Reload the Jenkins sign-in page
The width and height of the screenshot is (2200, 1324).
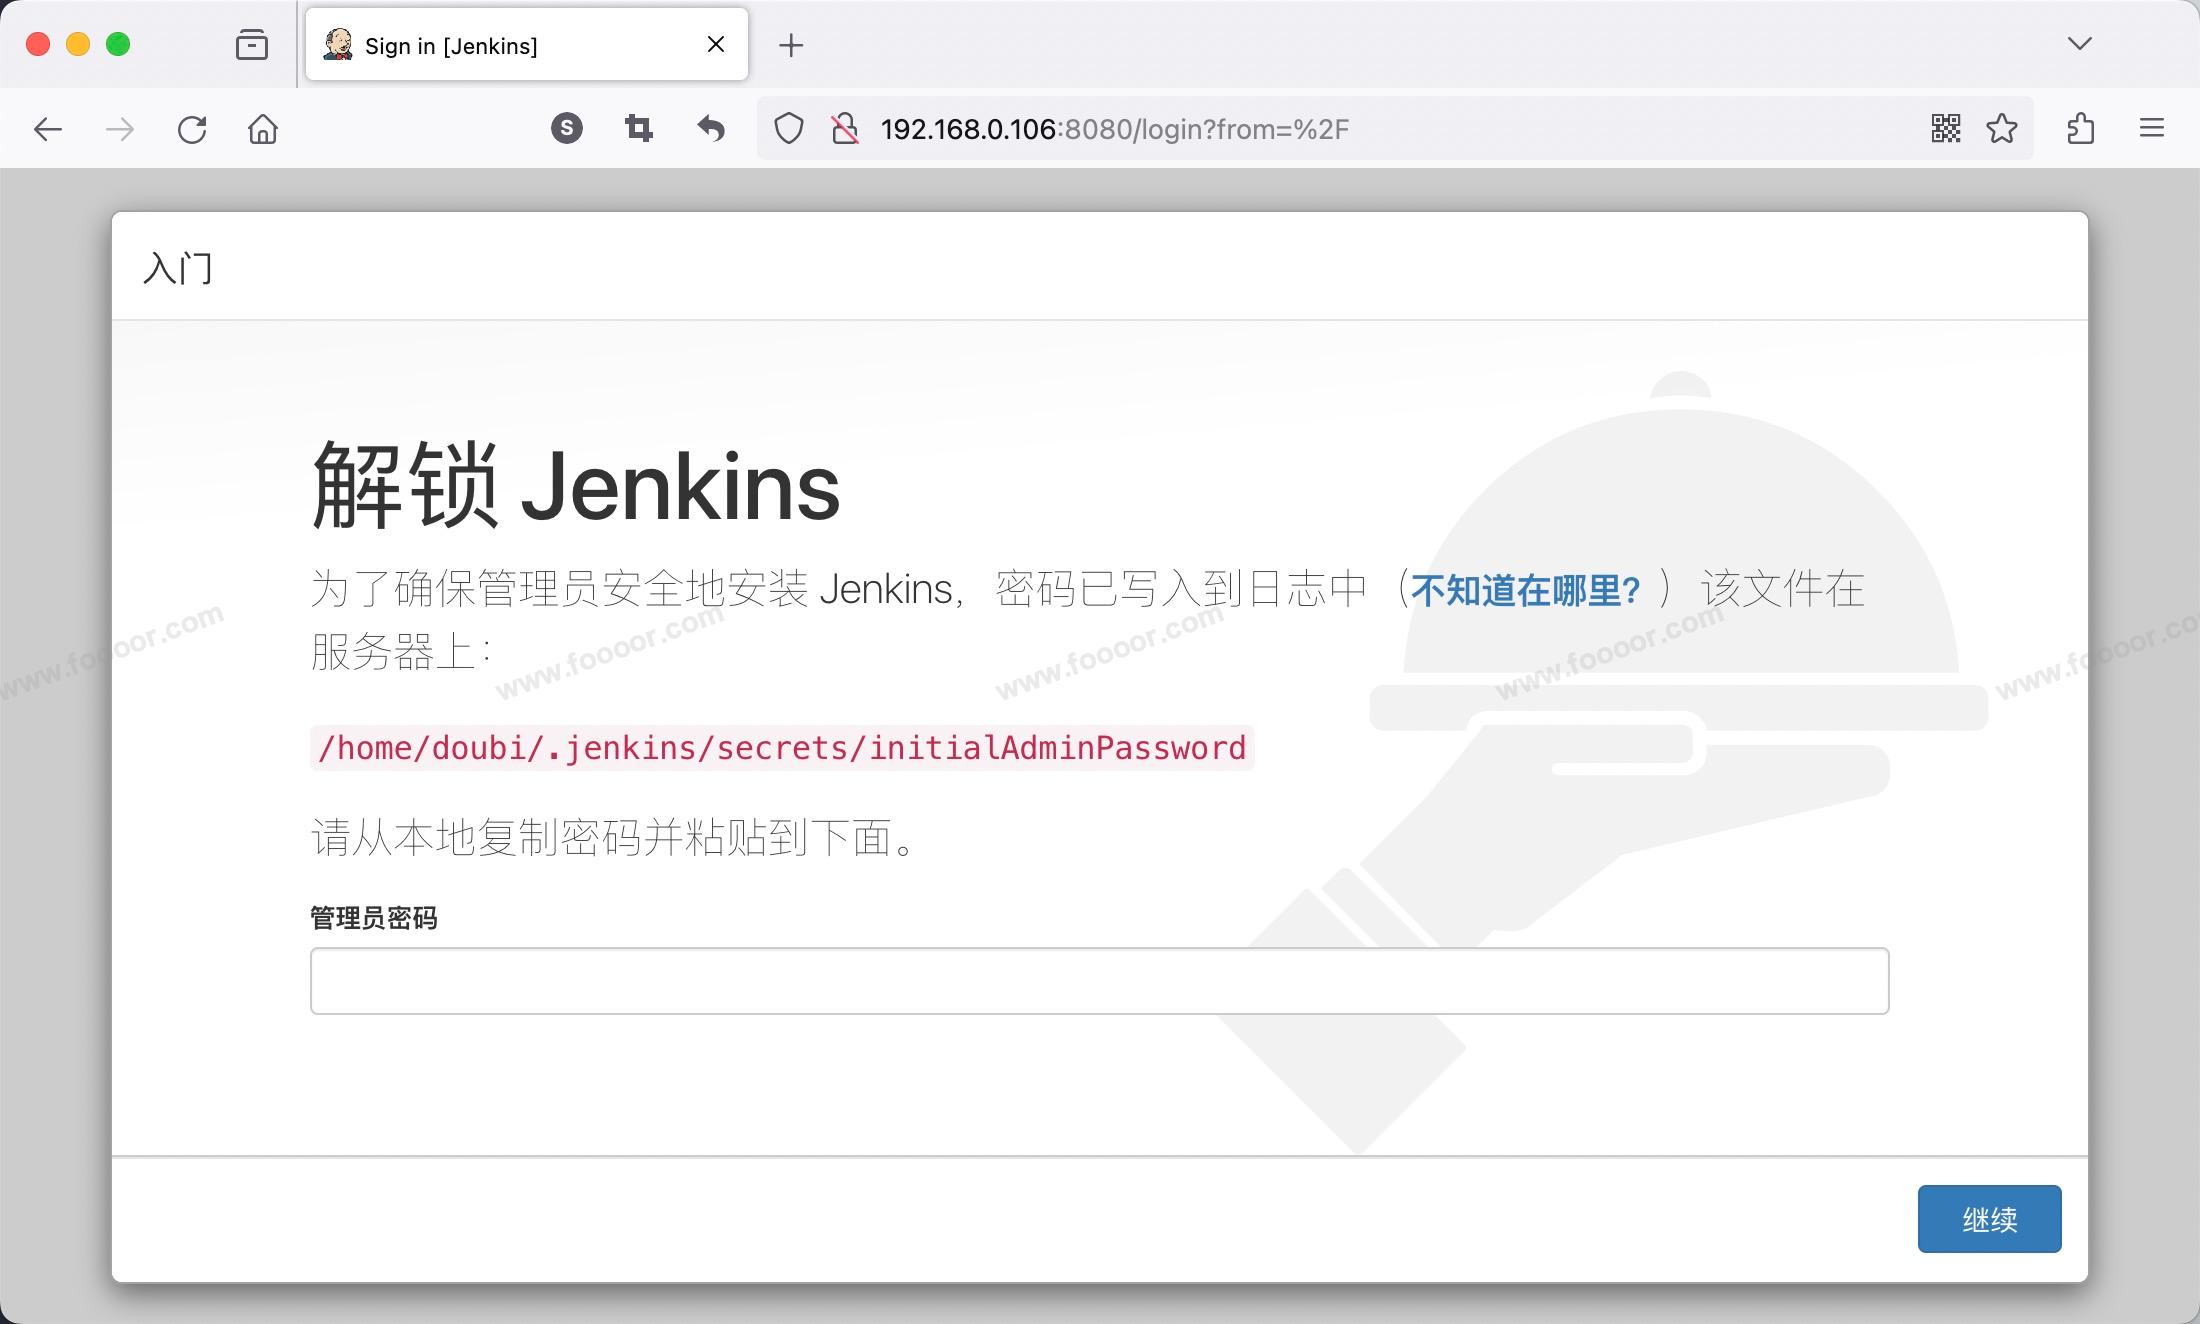pyautogui.click(x=192, y=129)
